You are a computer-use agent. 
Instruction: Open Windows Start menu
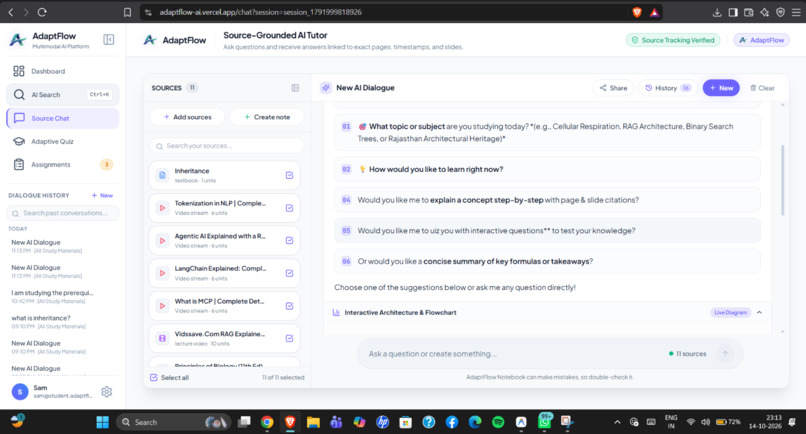pos(102,422)
